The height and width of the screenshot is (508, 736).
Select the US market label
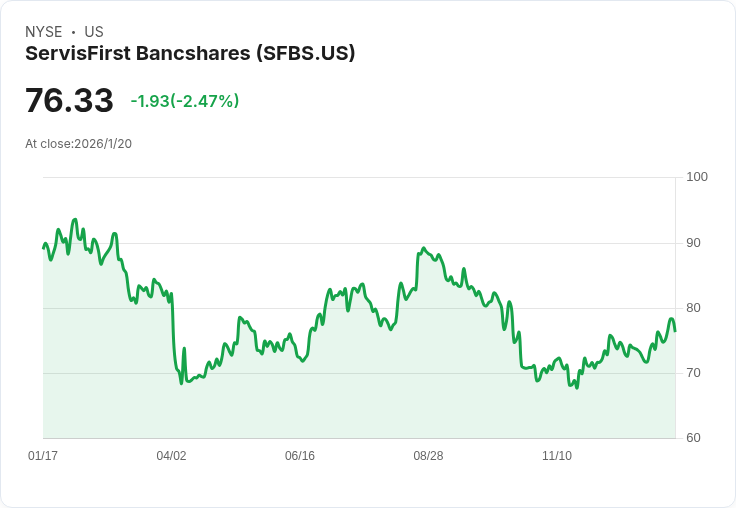(94, 32)
